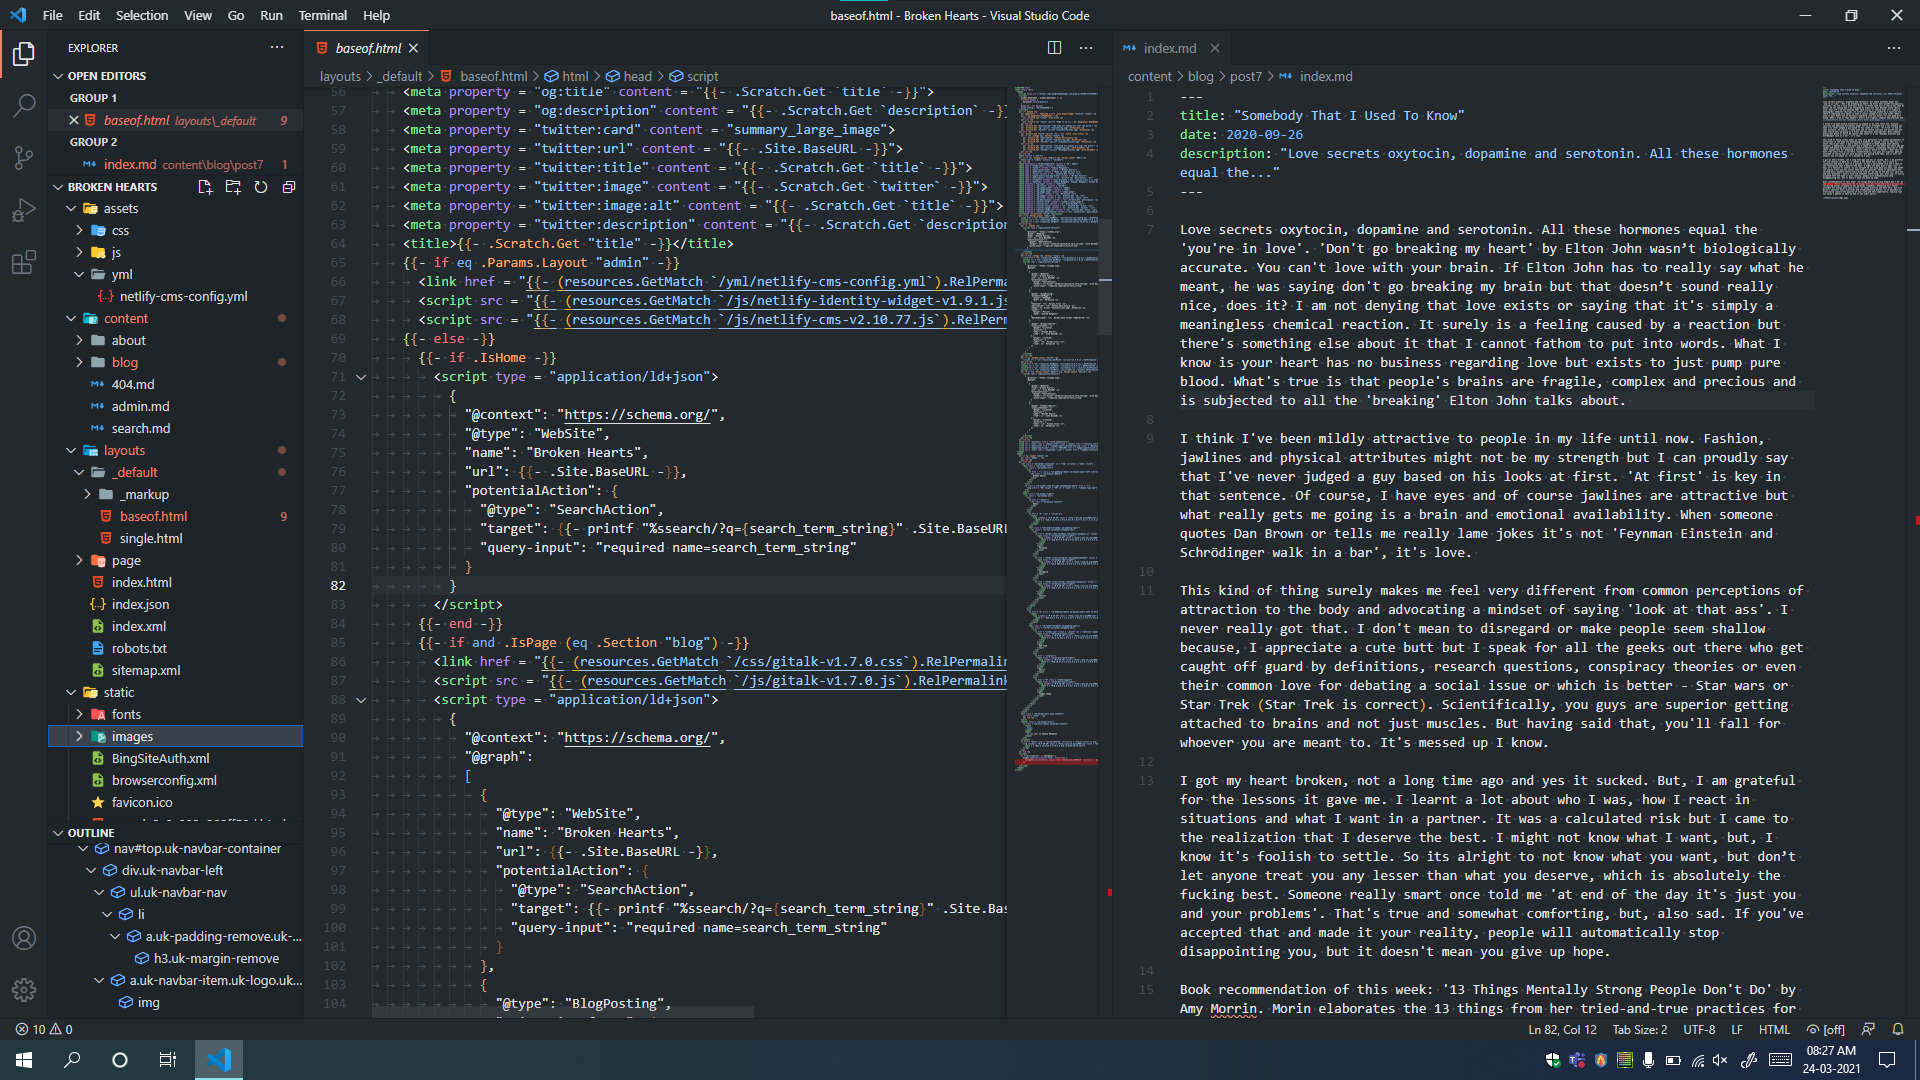Open netlify-cms-config.yml file
Screen dimensions: 1920x1080
183,297
